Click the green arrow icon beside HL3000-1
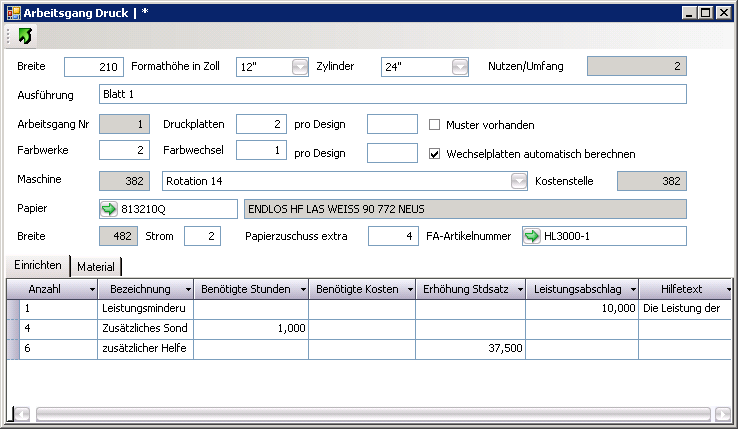Image resolution: width=738 pixels, height=429 pixels. pos(532,236)
